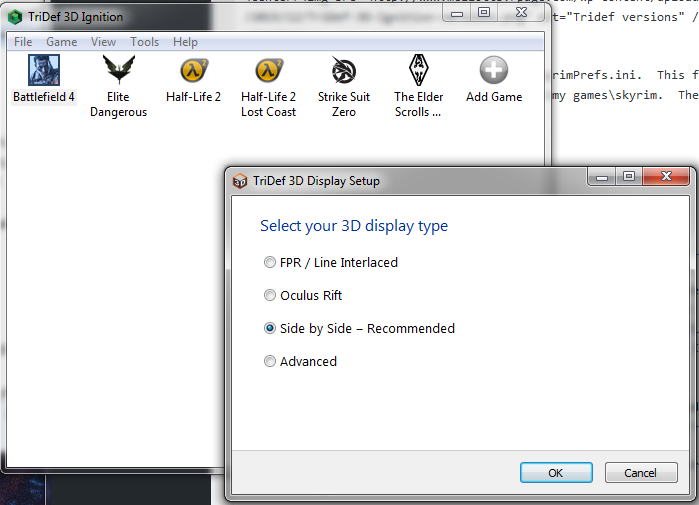
Task: Open the File menu in Ignition
Action: click(x=23, y=42)
